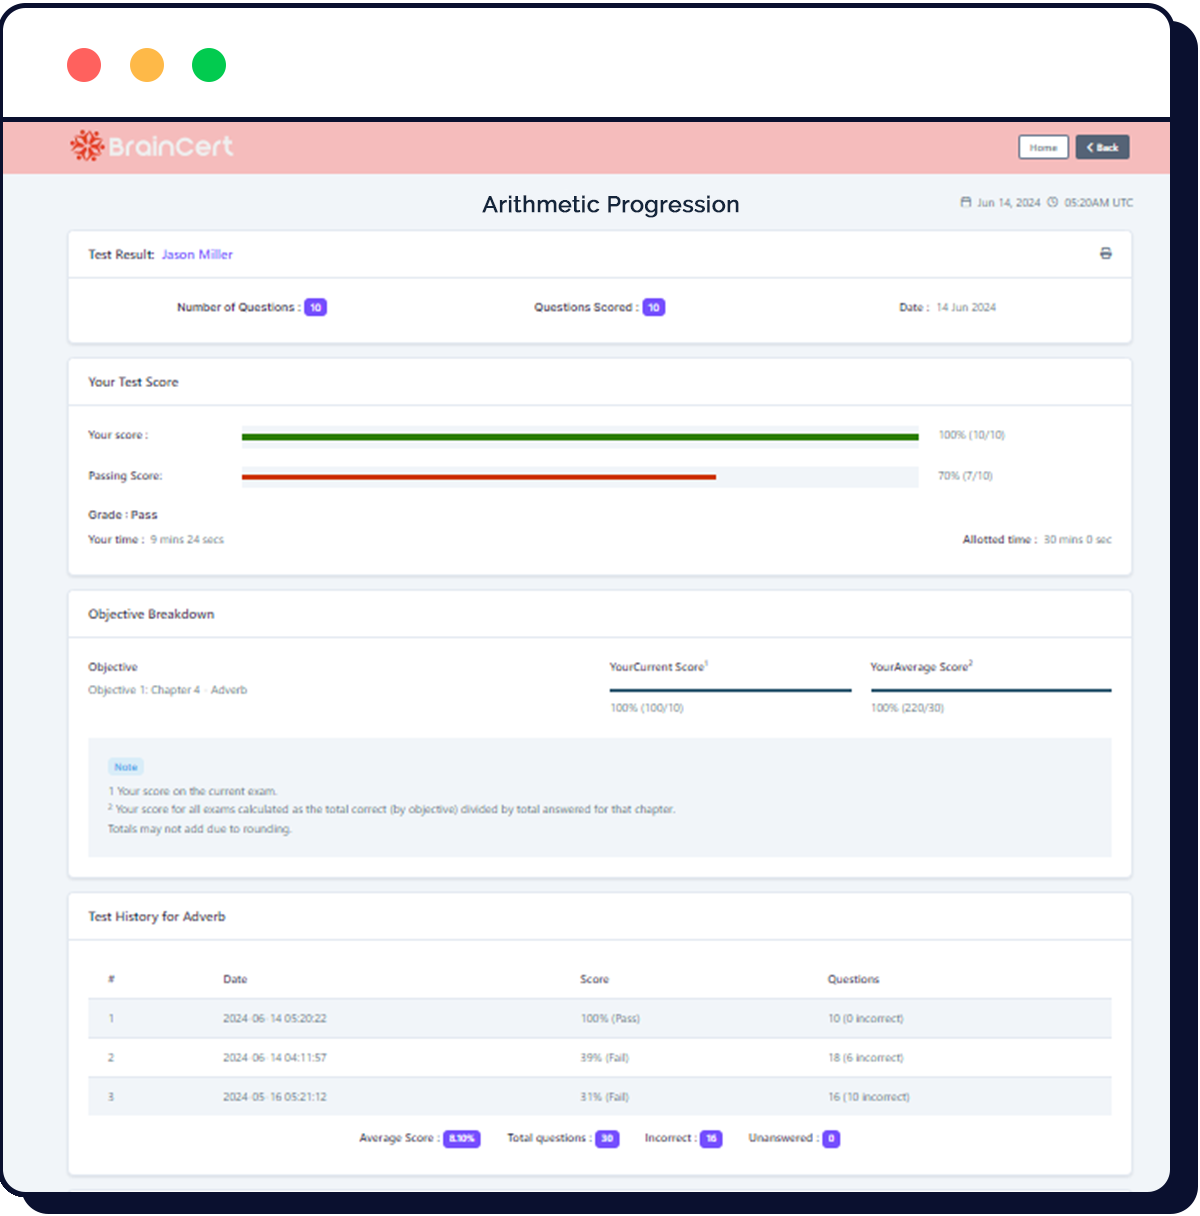
Task: Click the green window maximize dot
Action: (x=209, y=65)
